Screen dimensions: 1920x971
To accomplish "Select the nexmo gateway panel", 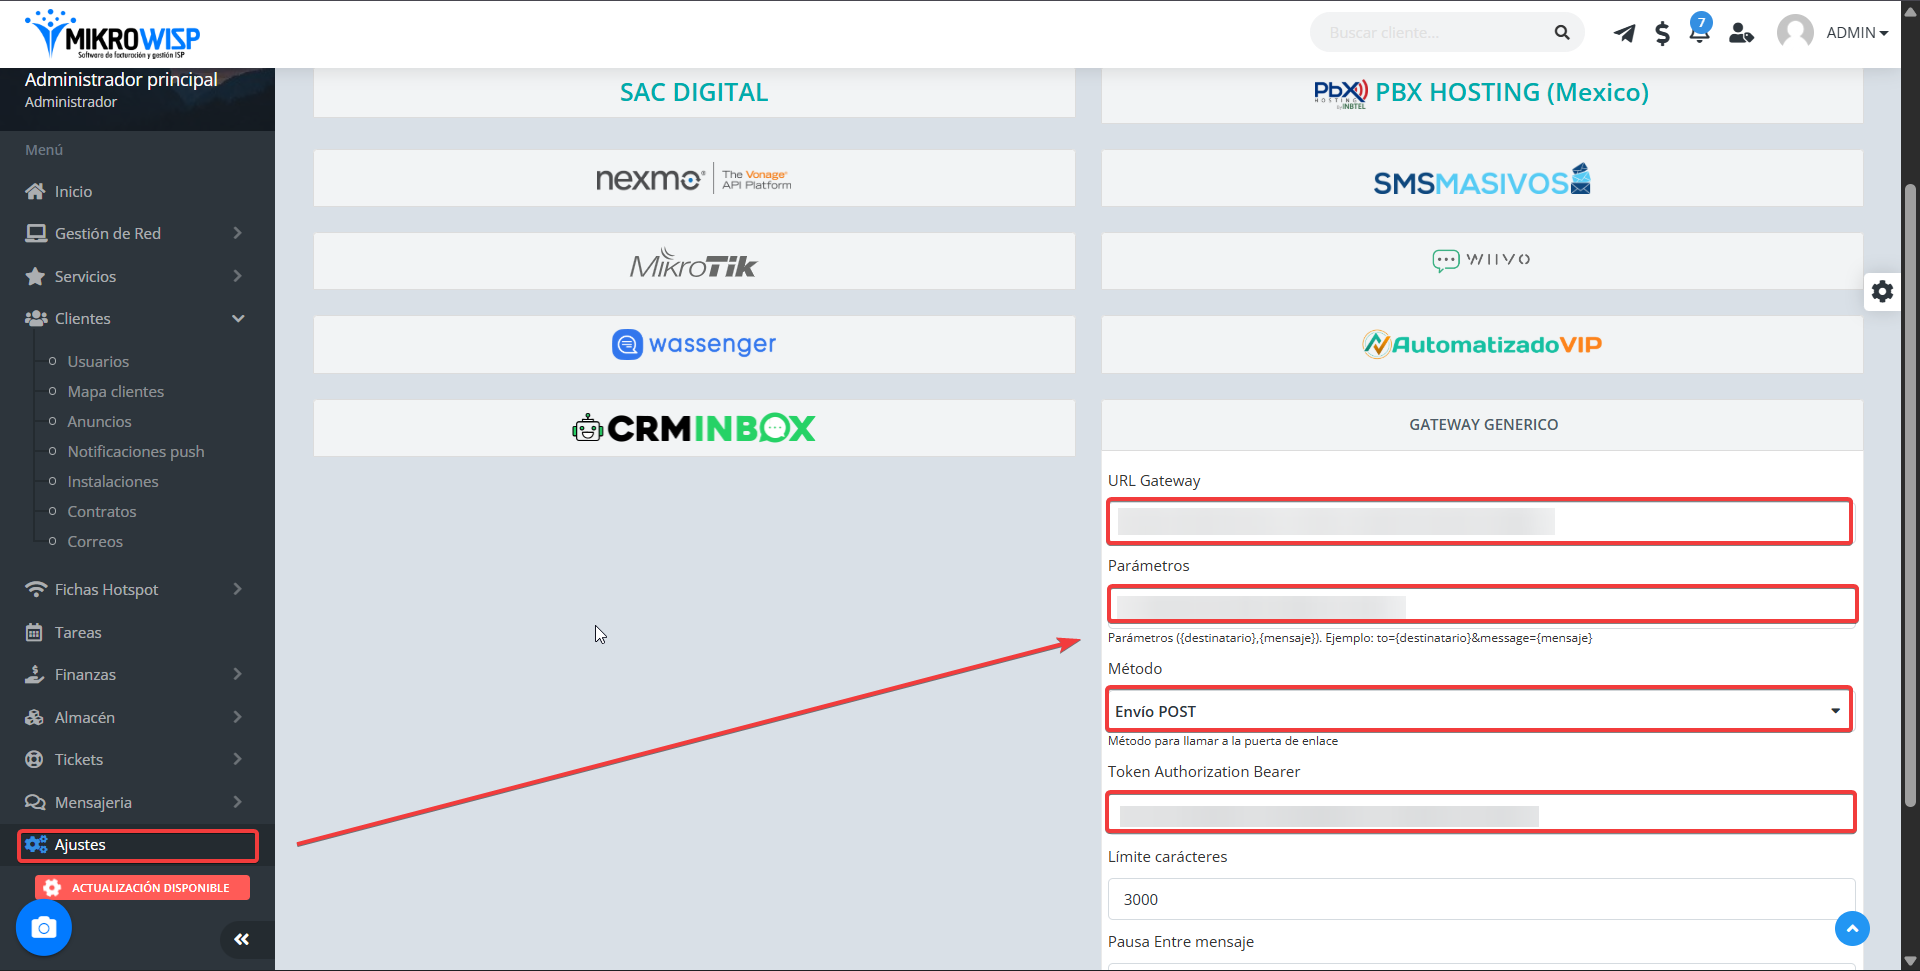I will 694,178.
